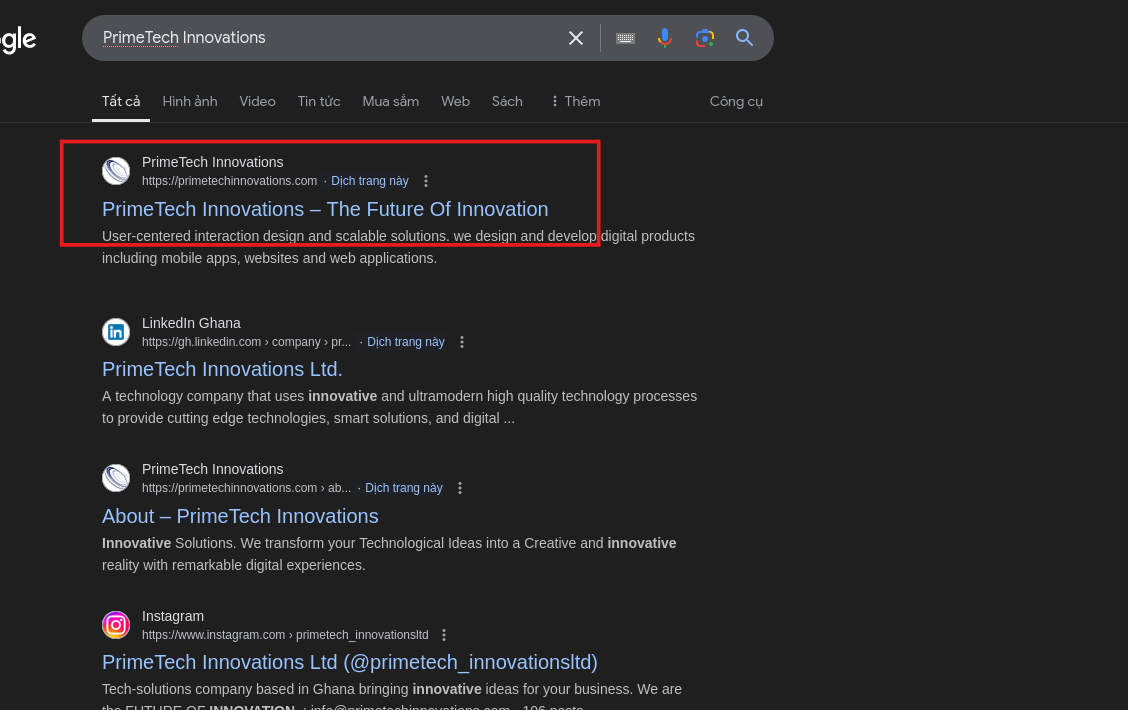Click the Innovative Solutions snippet text

389,555
